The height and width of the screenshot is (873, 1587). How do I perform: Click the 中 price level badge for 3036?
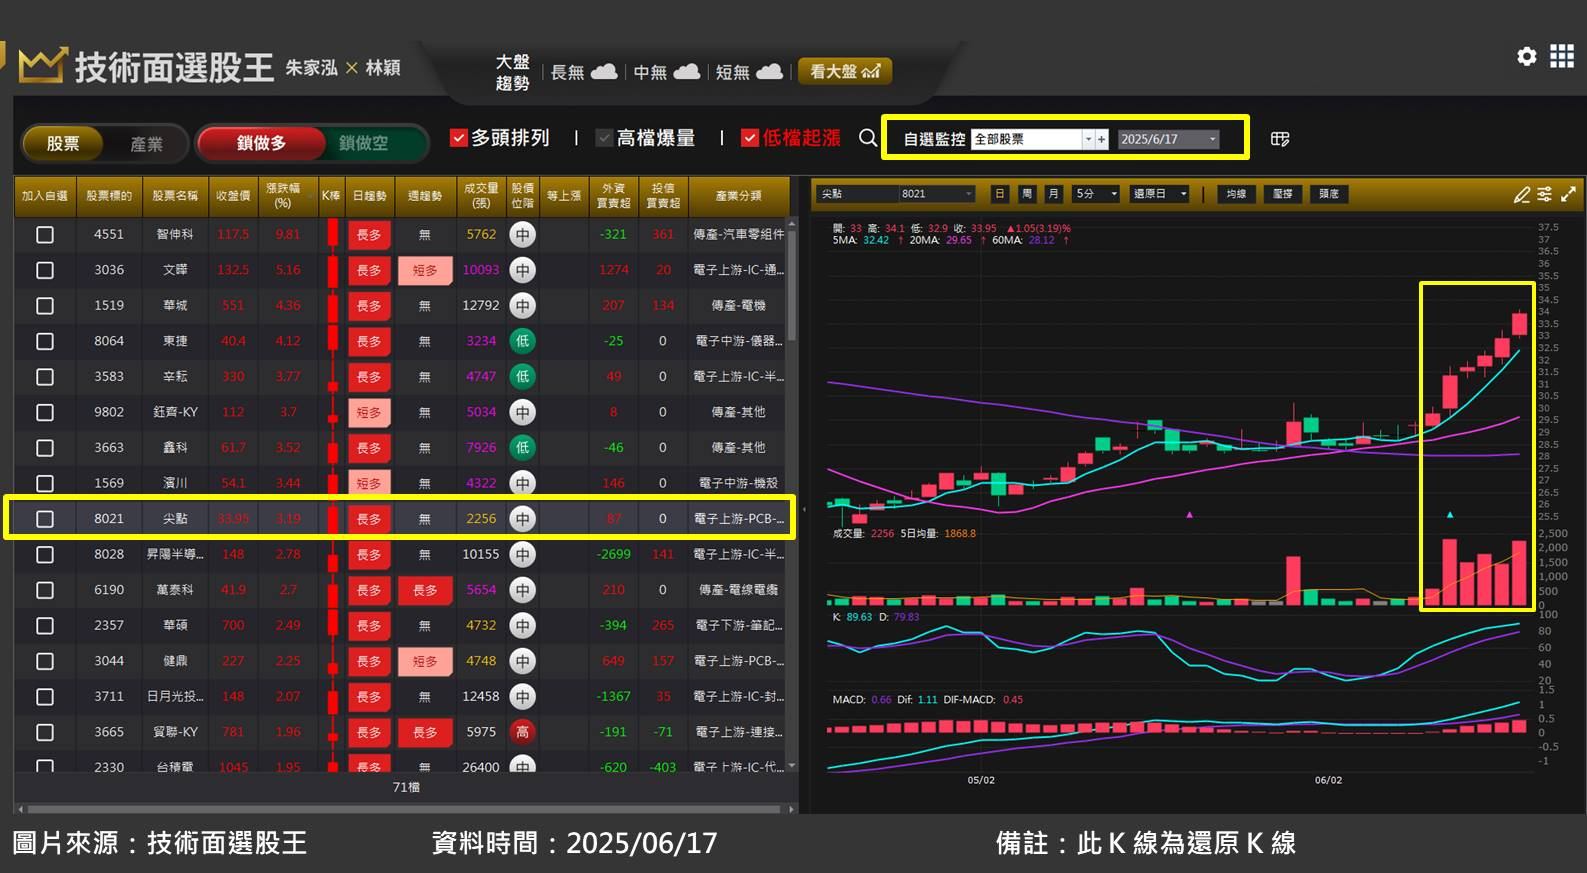point(522,270)
